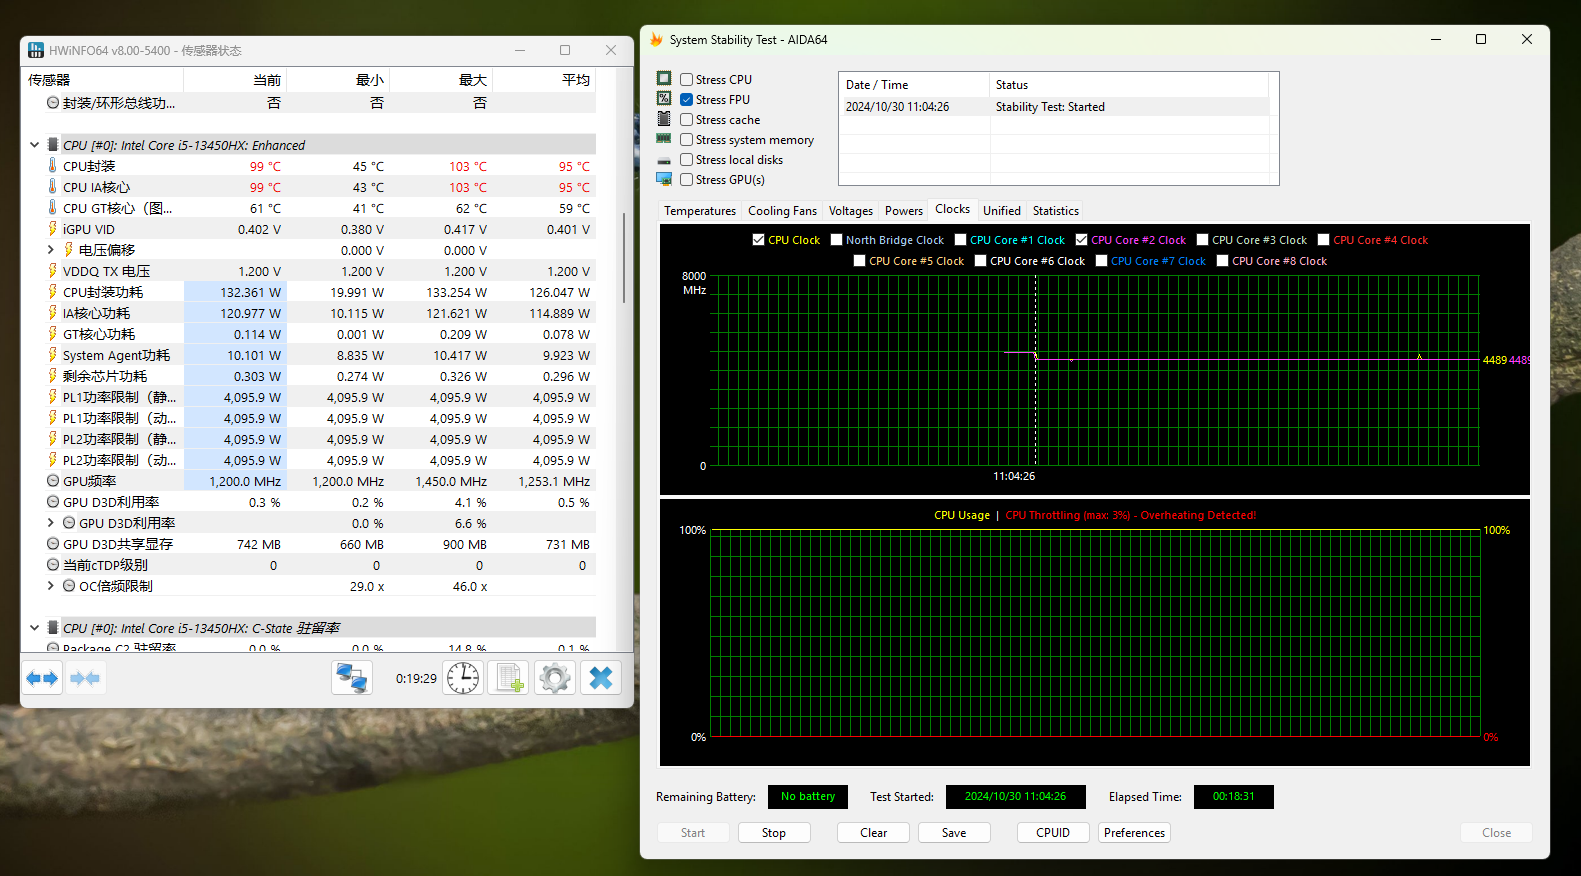The image size is (1581, 876).
Task: Click the HWiNFO vertical scrollbar thumb
Action: pyautogui.click(x=625, y=258)
